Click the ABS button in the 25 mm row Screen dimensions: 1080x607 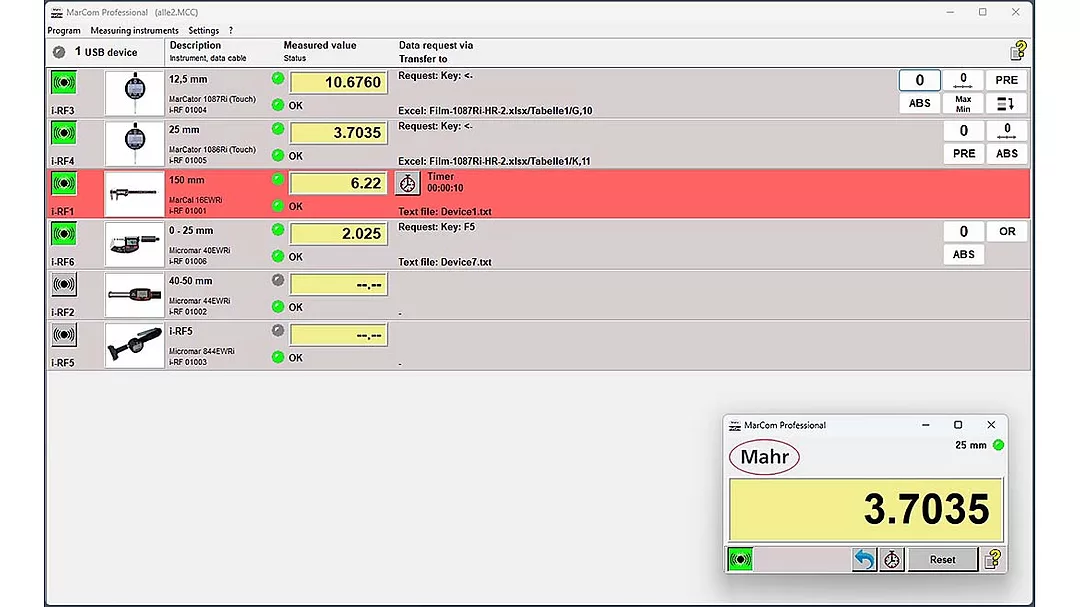click(x=1006, y=154)
